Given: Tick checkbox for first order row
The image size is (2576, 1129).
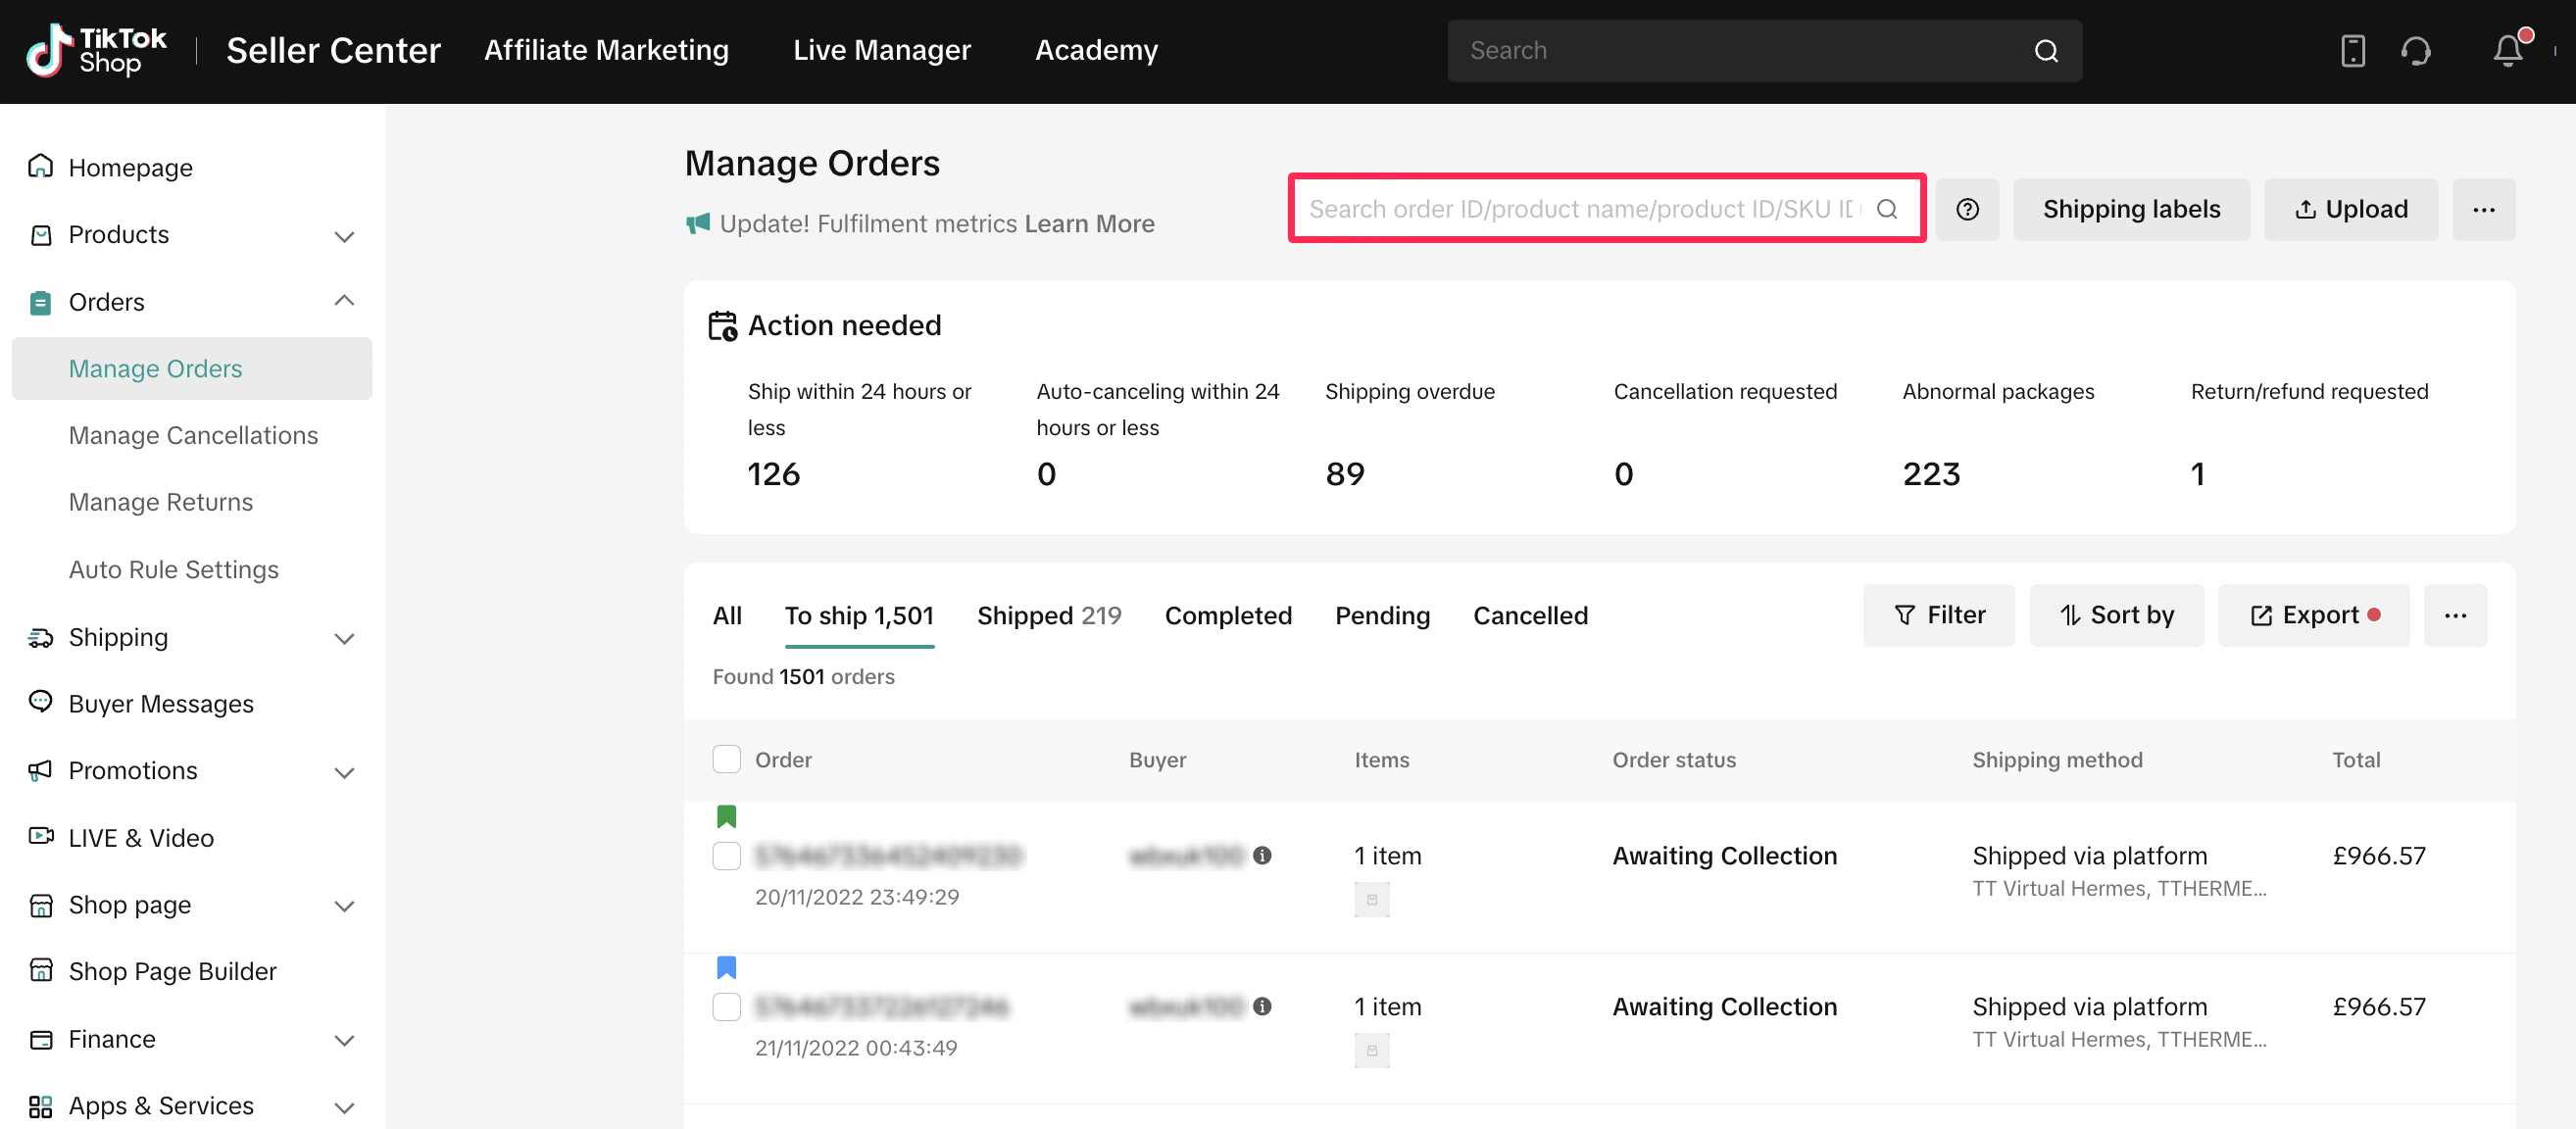Looking at the screenshot, I should click(x=727, y=856).
